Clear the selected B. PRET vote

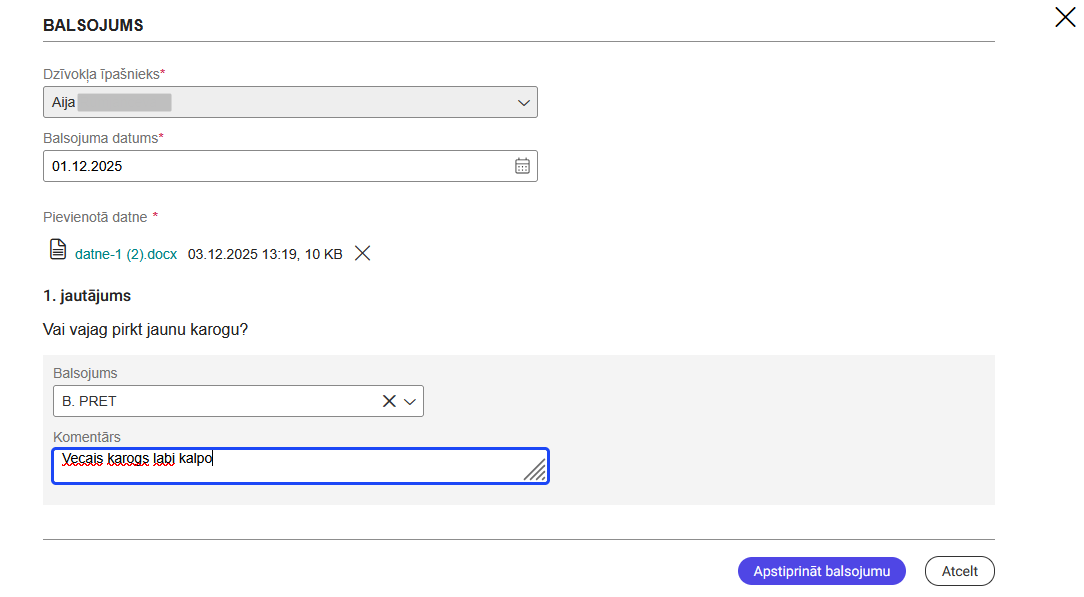(389, 401)
